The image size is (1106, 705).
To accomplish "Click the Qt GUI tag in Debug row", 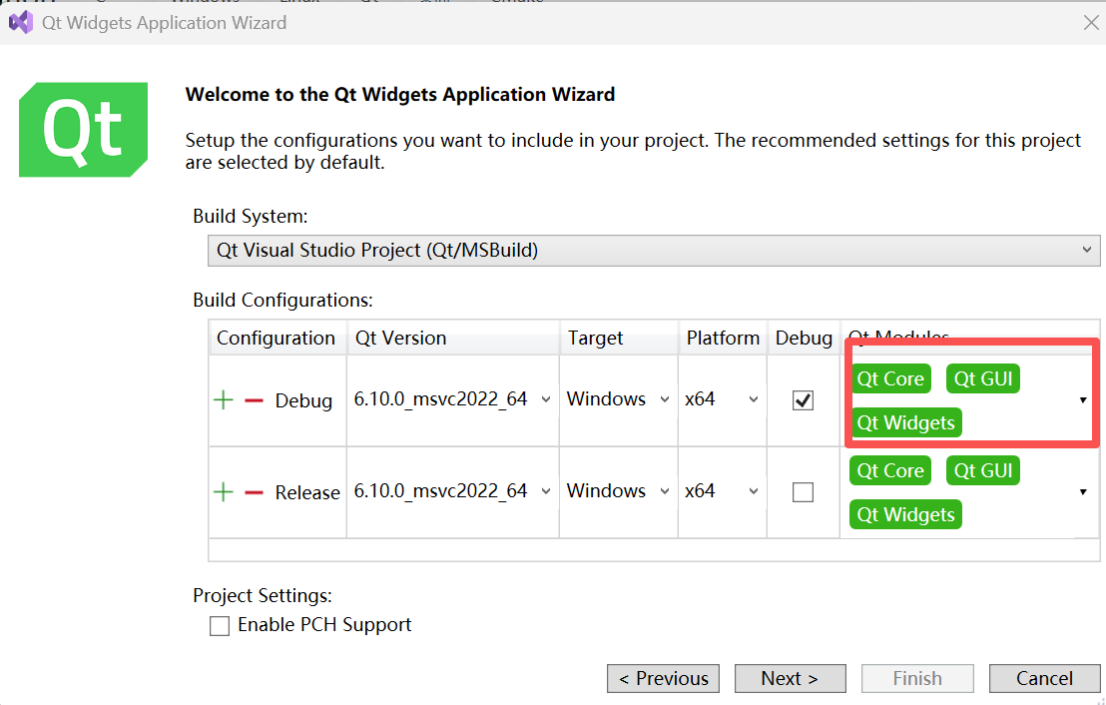I will (983, 379).
